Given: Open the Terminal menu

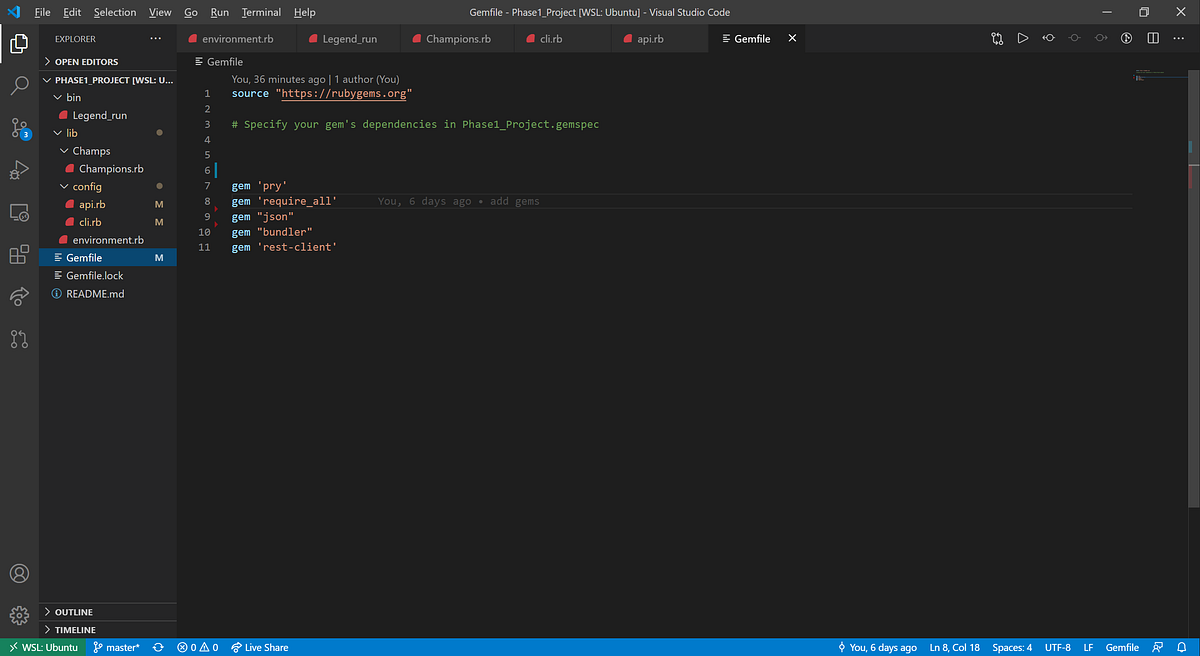Looking at the screenshot, I should click(x=261, y=12).
